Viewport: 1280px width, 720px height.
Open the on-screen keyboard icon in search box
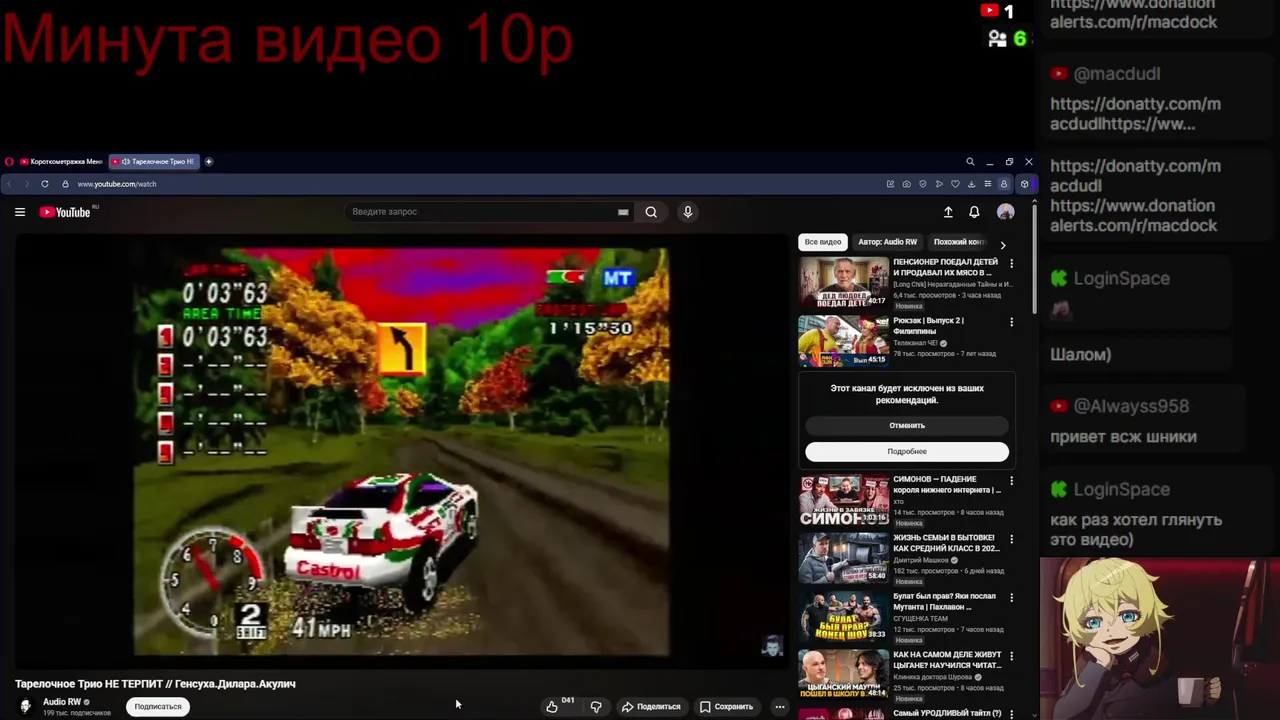coord(623,212)
